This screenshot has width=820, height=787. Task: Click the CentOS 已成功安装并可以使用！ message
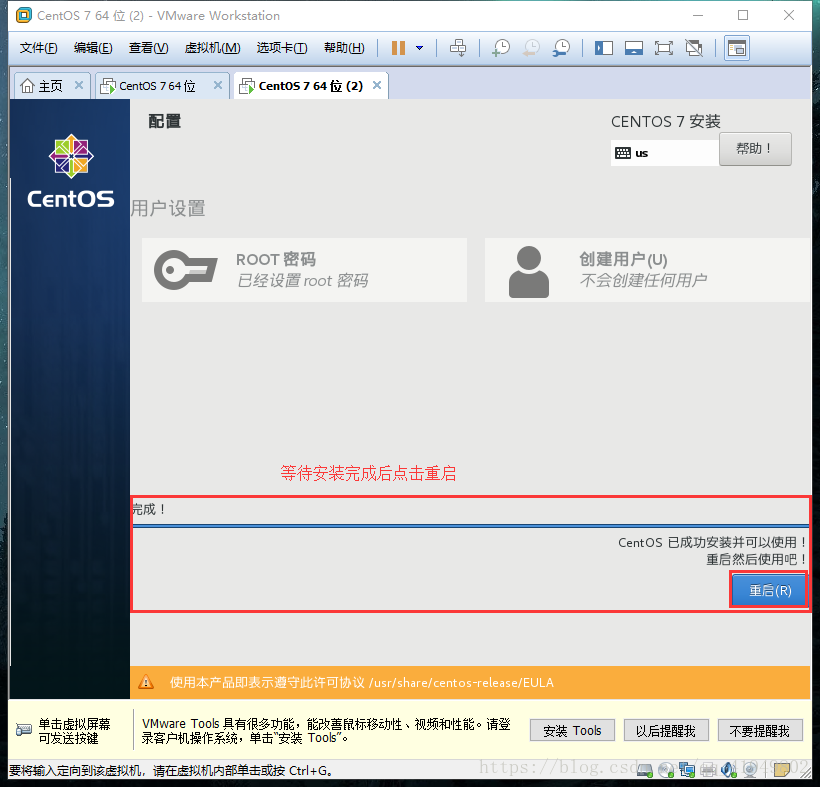pos(712,542)
